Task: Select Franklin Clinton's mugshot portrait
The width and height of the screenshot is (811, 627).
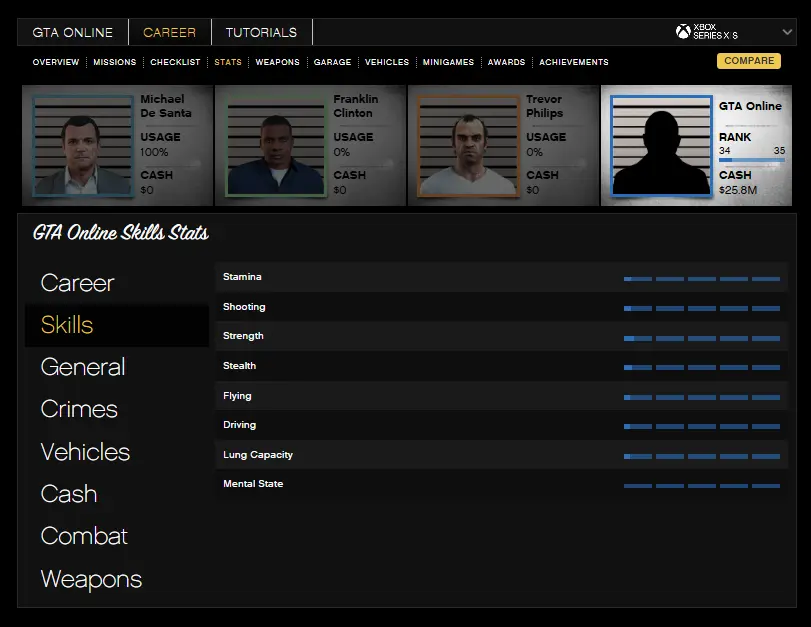Action: pyautogui.click(x=276, y=145)
